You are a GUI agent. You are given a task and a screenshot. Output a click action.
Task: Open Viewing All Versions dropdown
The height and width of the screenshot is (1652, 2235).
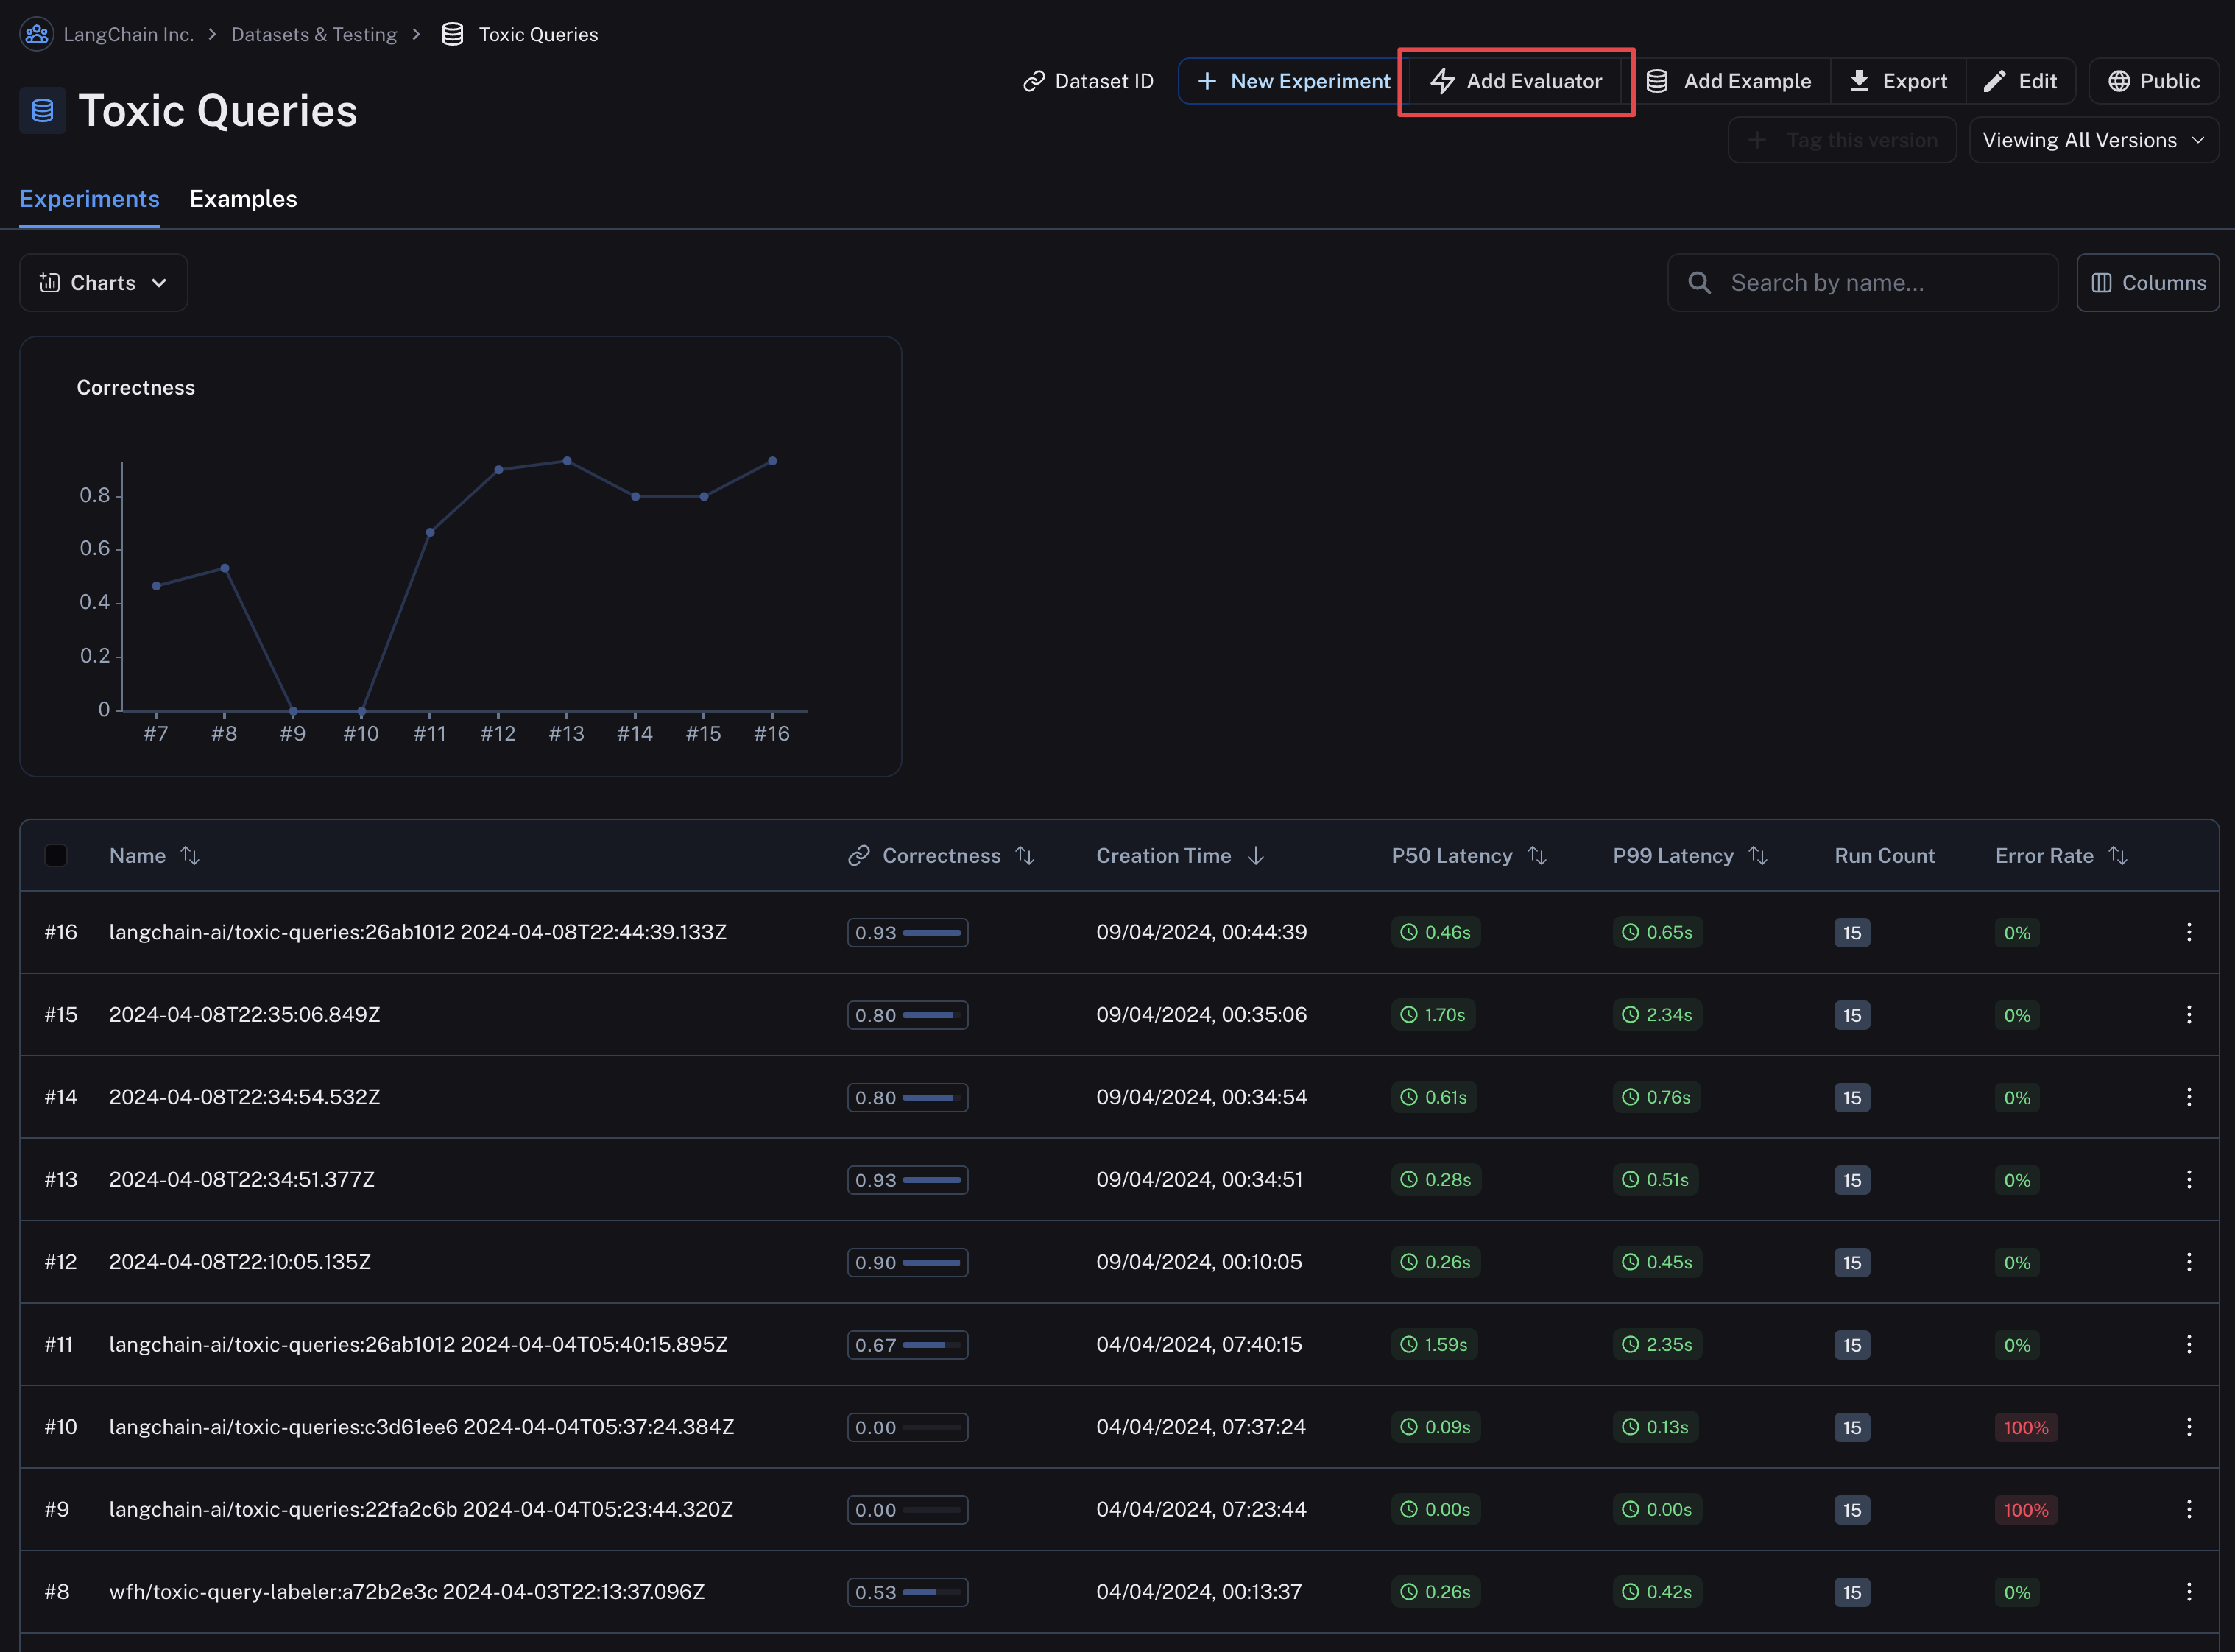pos(2094,140)
